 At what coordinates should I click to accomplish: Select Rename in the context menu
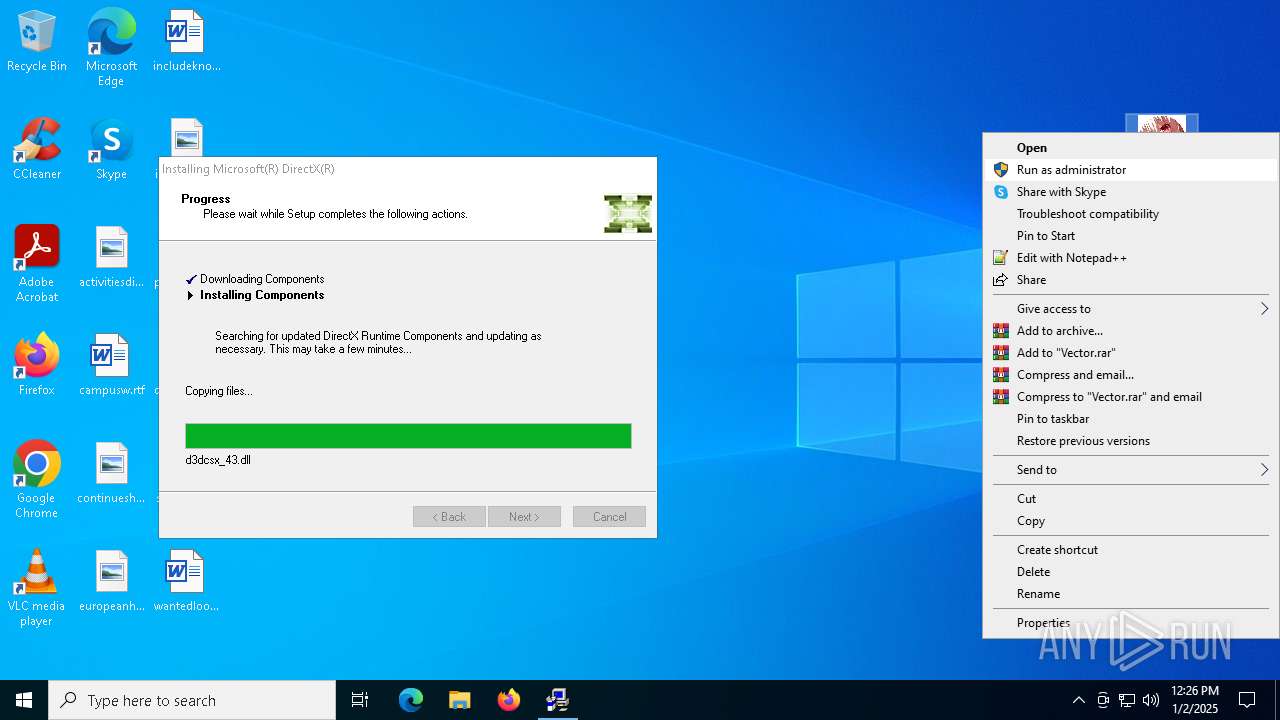point(1131,594)
